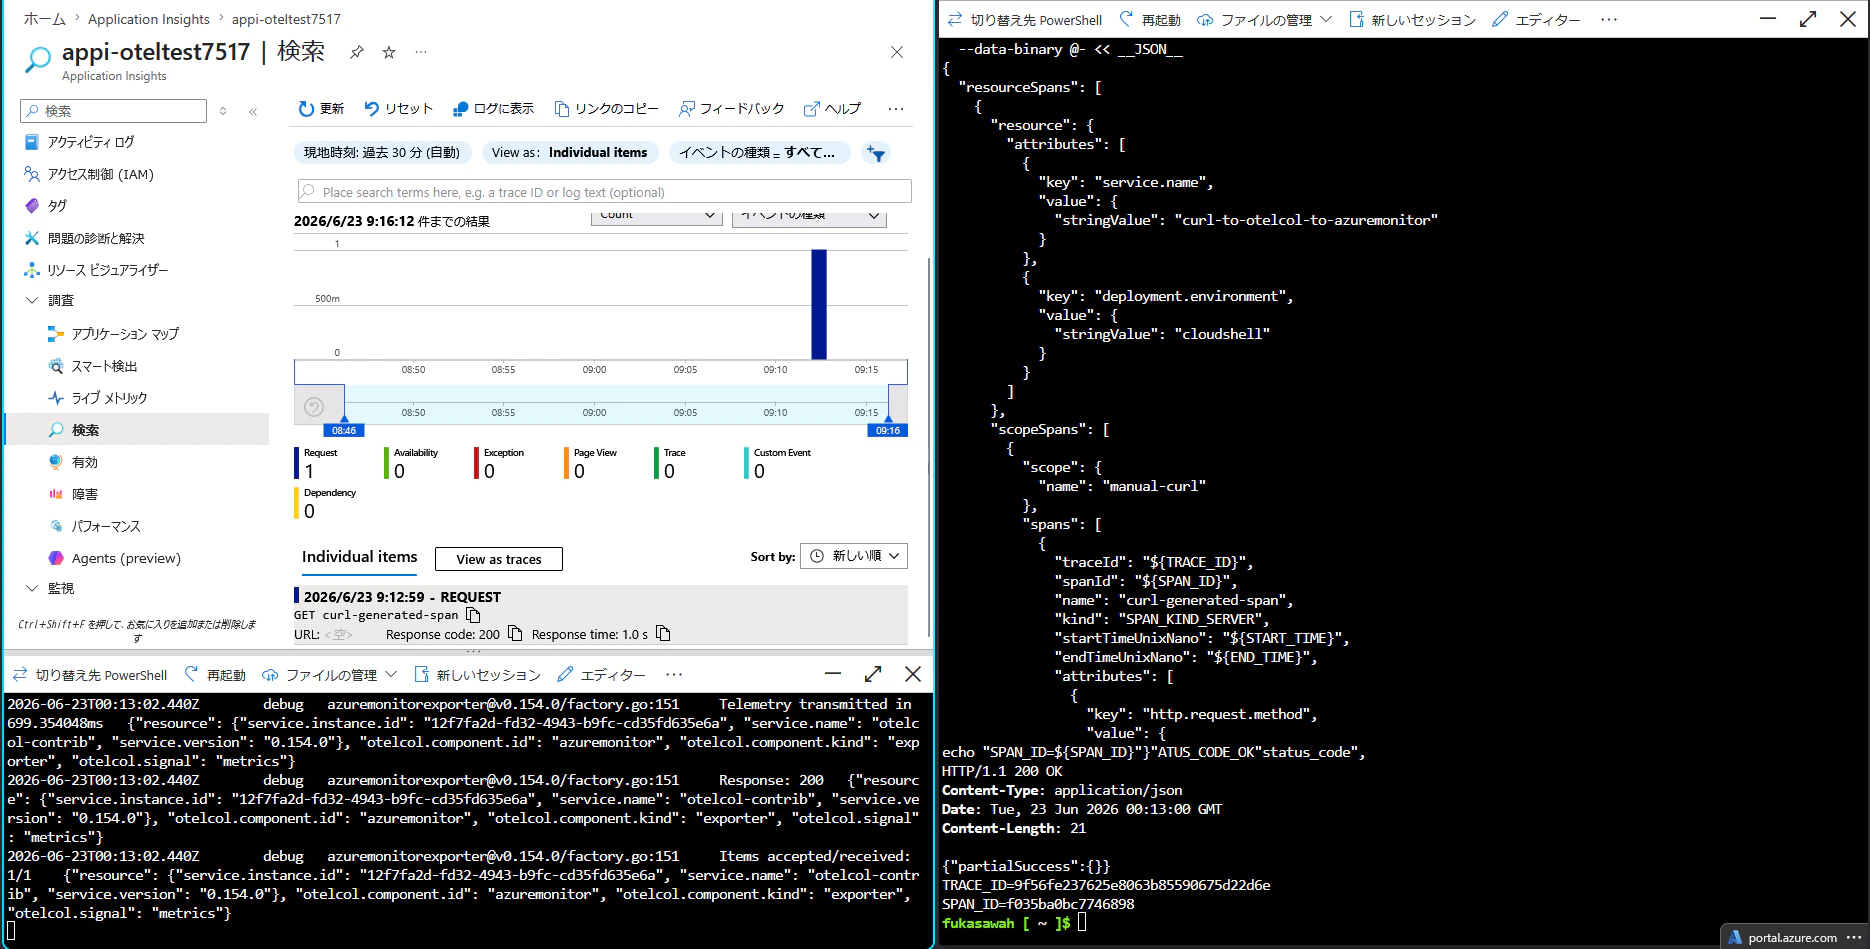The image size is (1870, 949).
Task: Click the 08:46 start time range handle
Action: tap(344, 430)
